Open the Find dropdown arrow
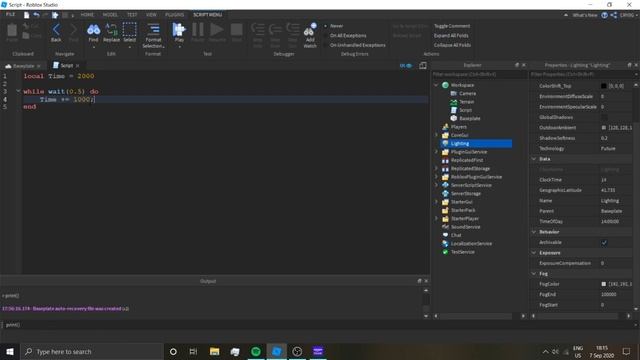 click(x=93, y=47)
